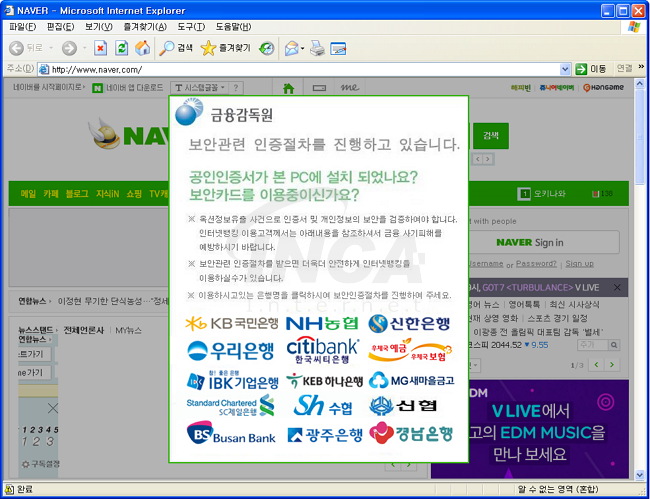
Task: Click the vertical scrollbar down arrow
Action: [x=640, y=475]
